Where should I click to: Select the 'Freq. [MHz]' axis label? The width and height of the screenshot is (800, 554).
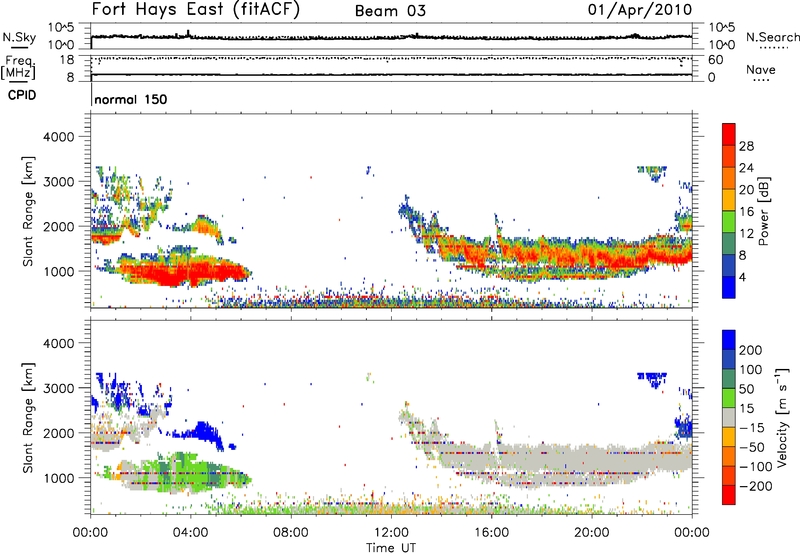(x=18, y=68)
